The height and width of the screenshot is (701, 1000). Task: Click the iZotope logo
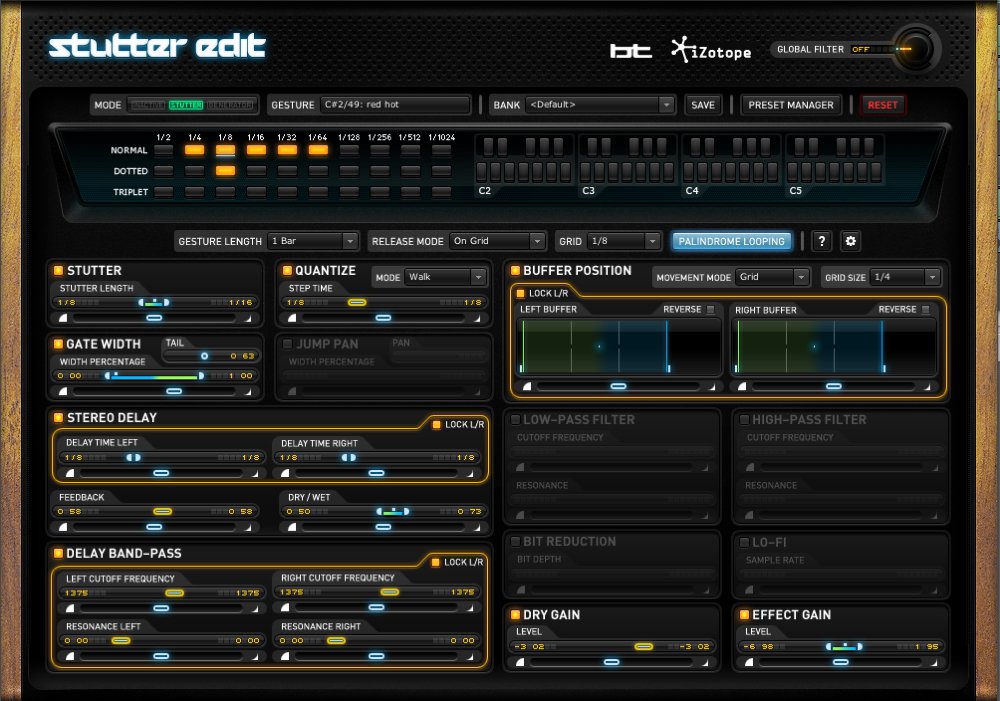[711, 49]
